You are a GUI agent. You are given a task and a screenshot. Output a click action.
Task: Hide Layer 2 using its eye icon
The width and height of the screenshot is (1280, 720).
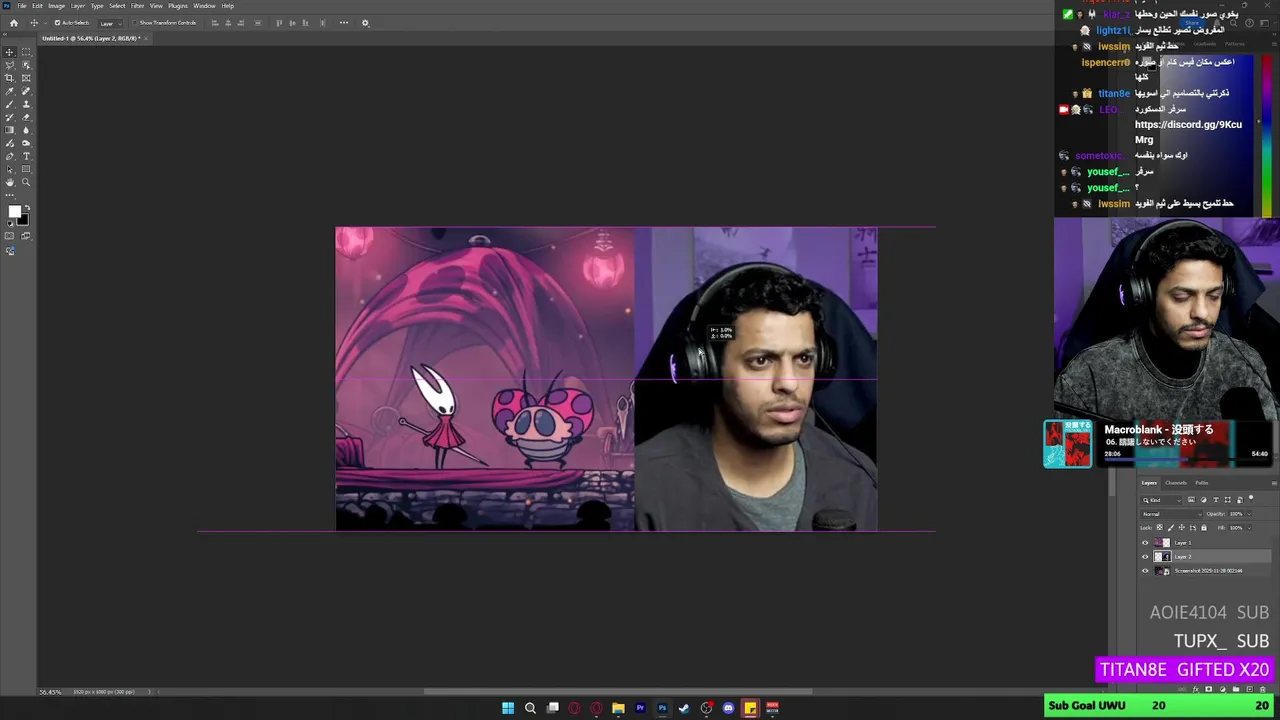click(x=1145, y=557)
